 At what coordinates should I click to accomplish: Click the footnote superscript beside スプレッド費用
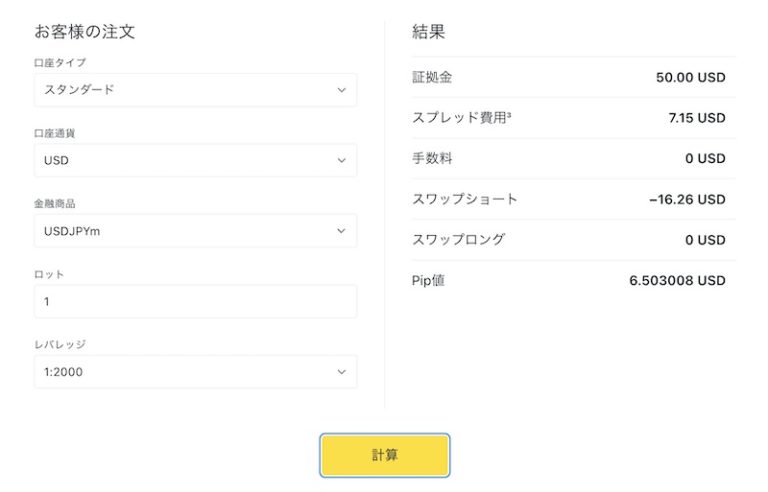pos(511,115)
